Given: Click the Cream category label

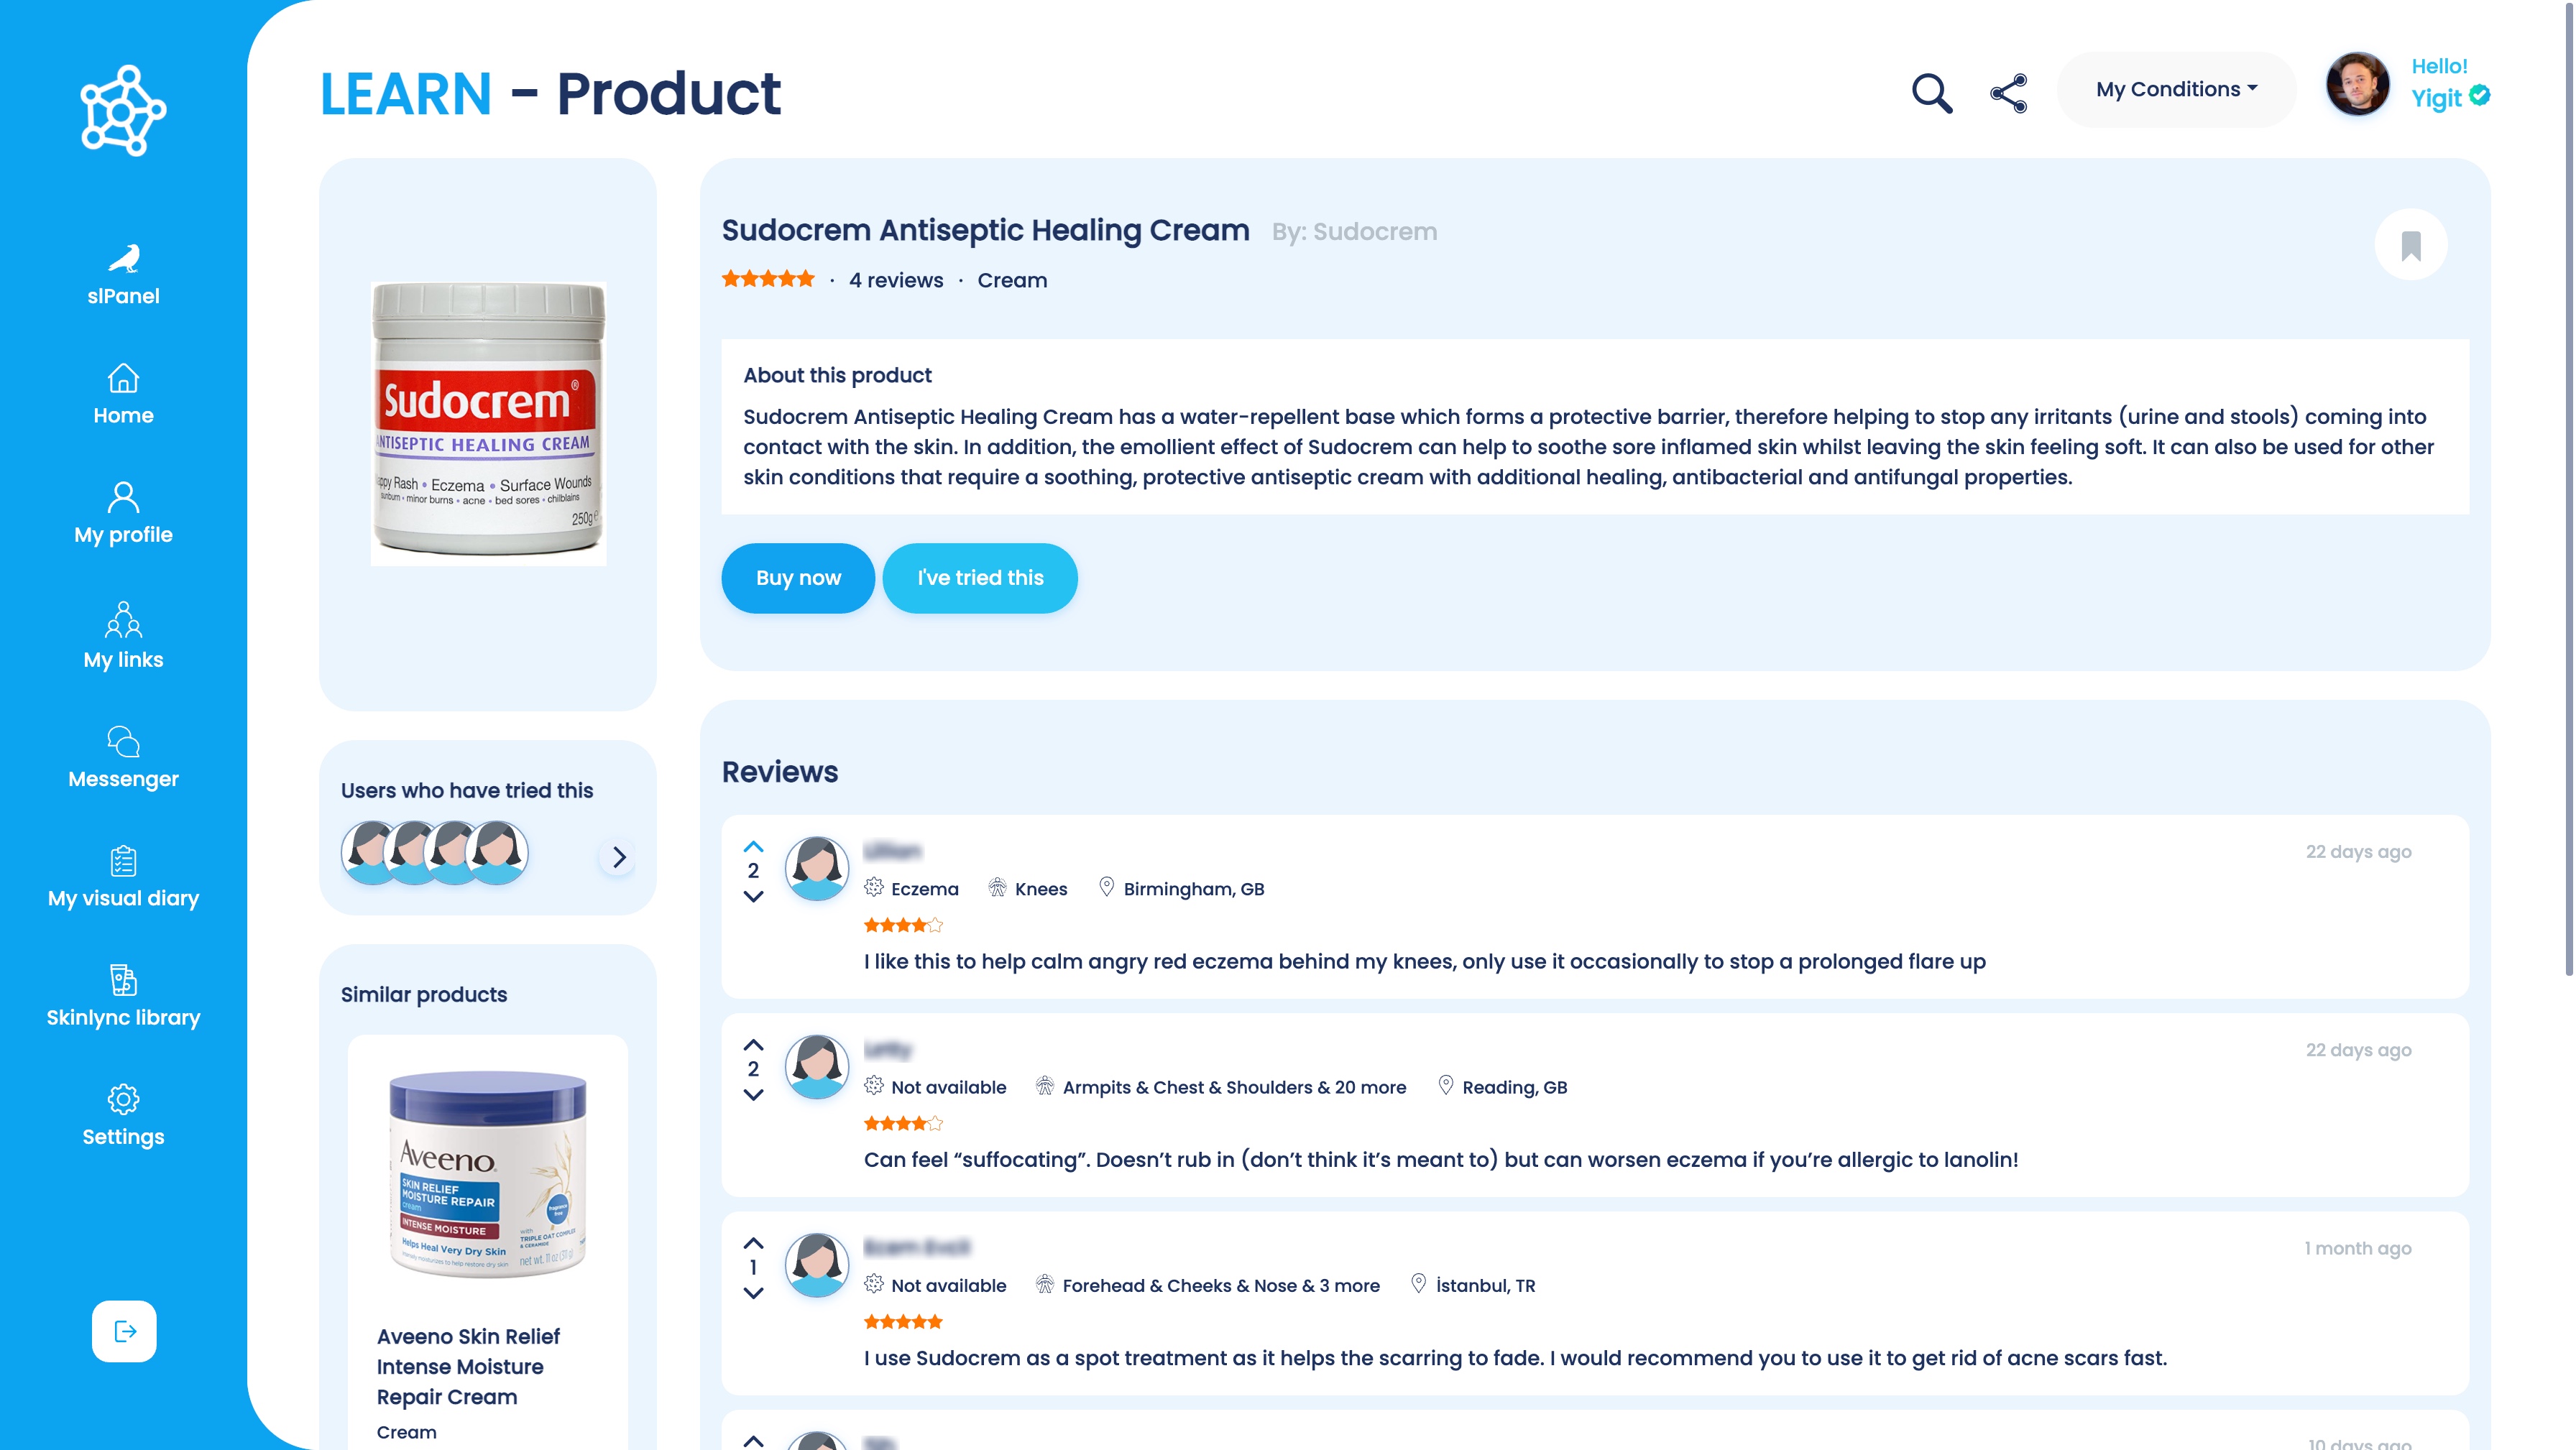Looking at the screenshot, I should [x=1012, y=281].
